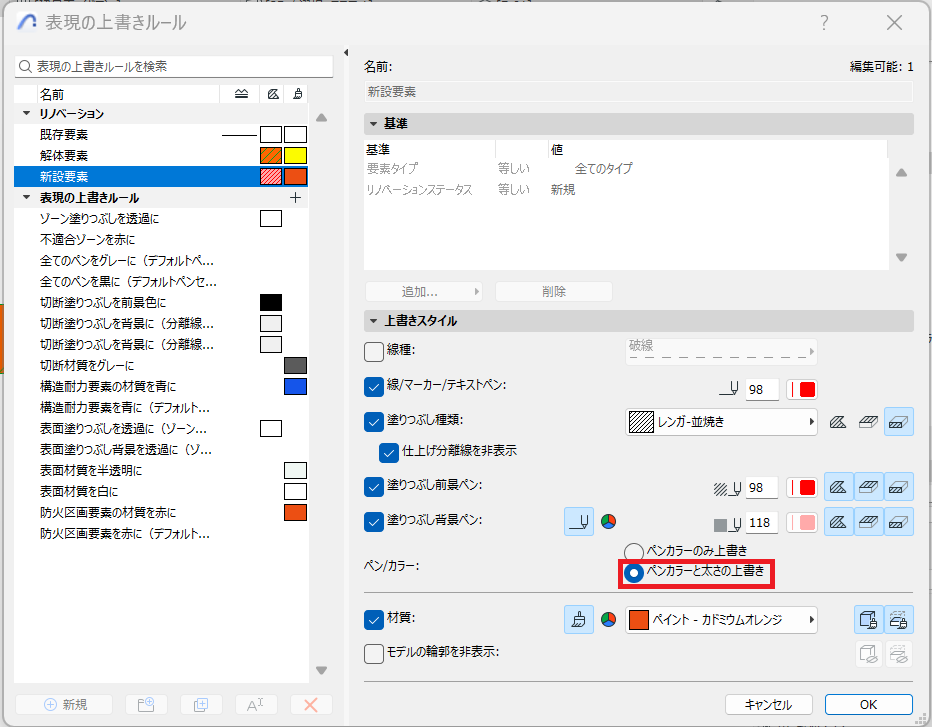
Task: Click pink pen swatch for 塗りつぶし背景ペン
Action: [802, 523]
